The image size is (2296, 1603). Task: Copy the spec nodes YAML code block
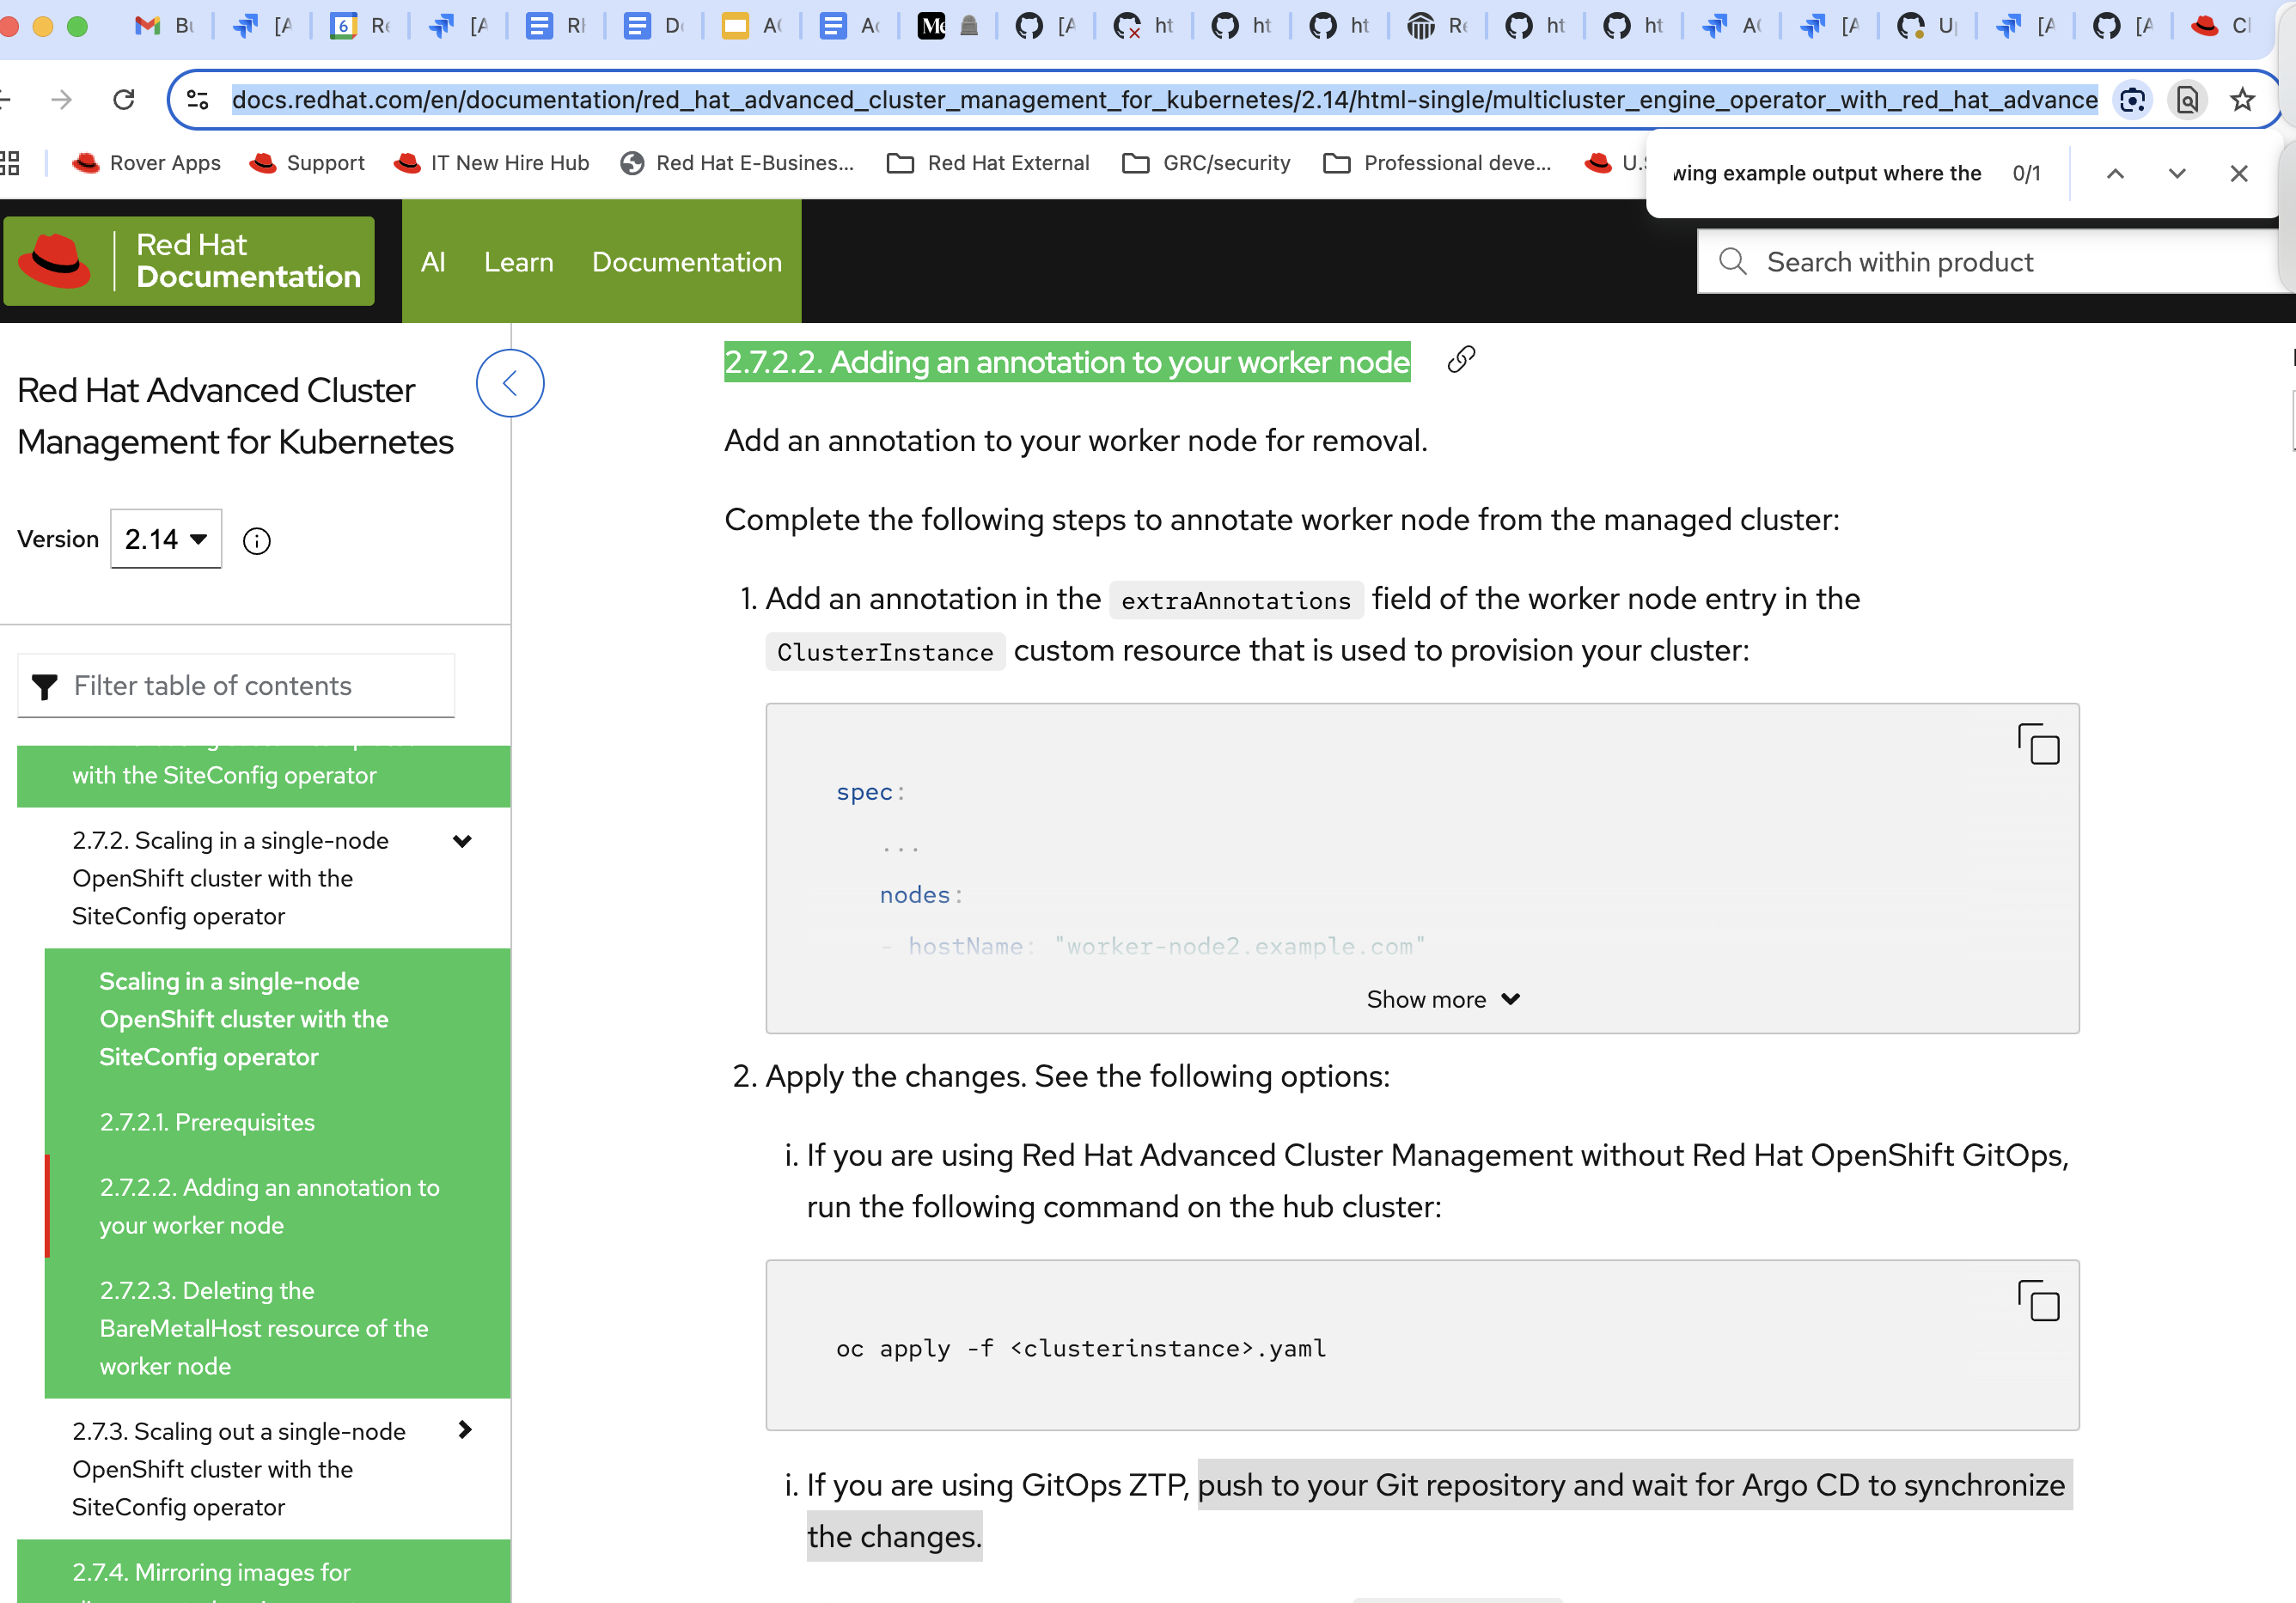[x=2037, y=744]
